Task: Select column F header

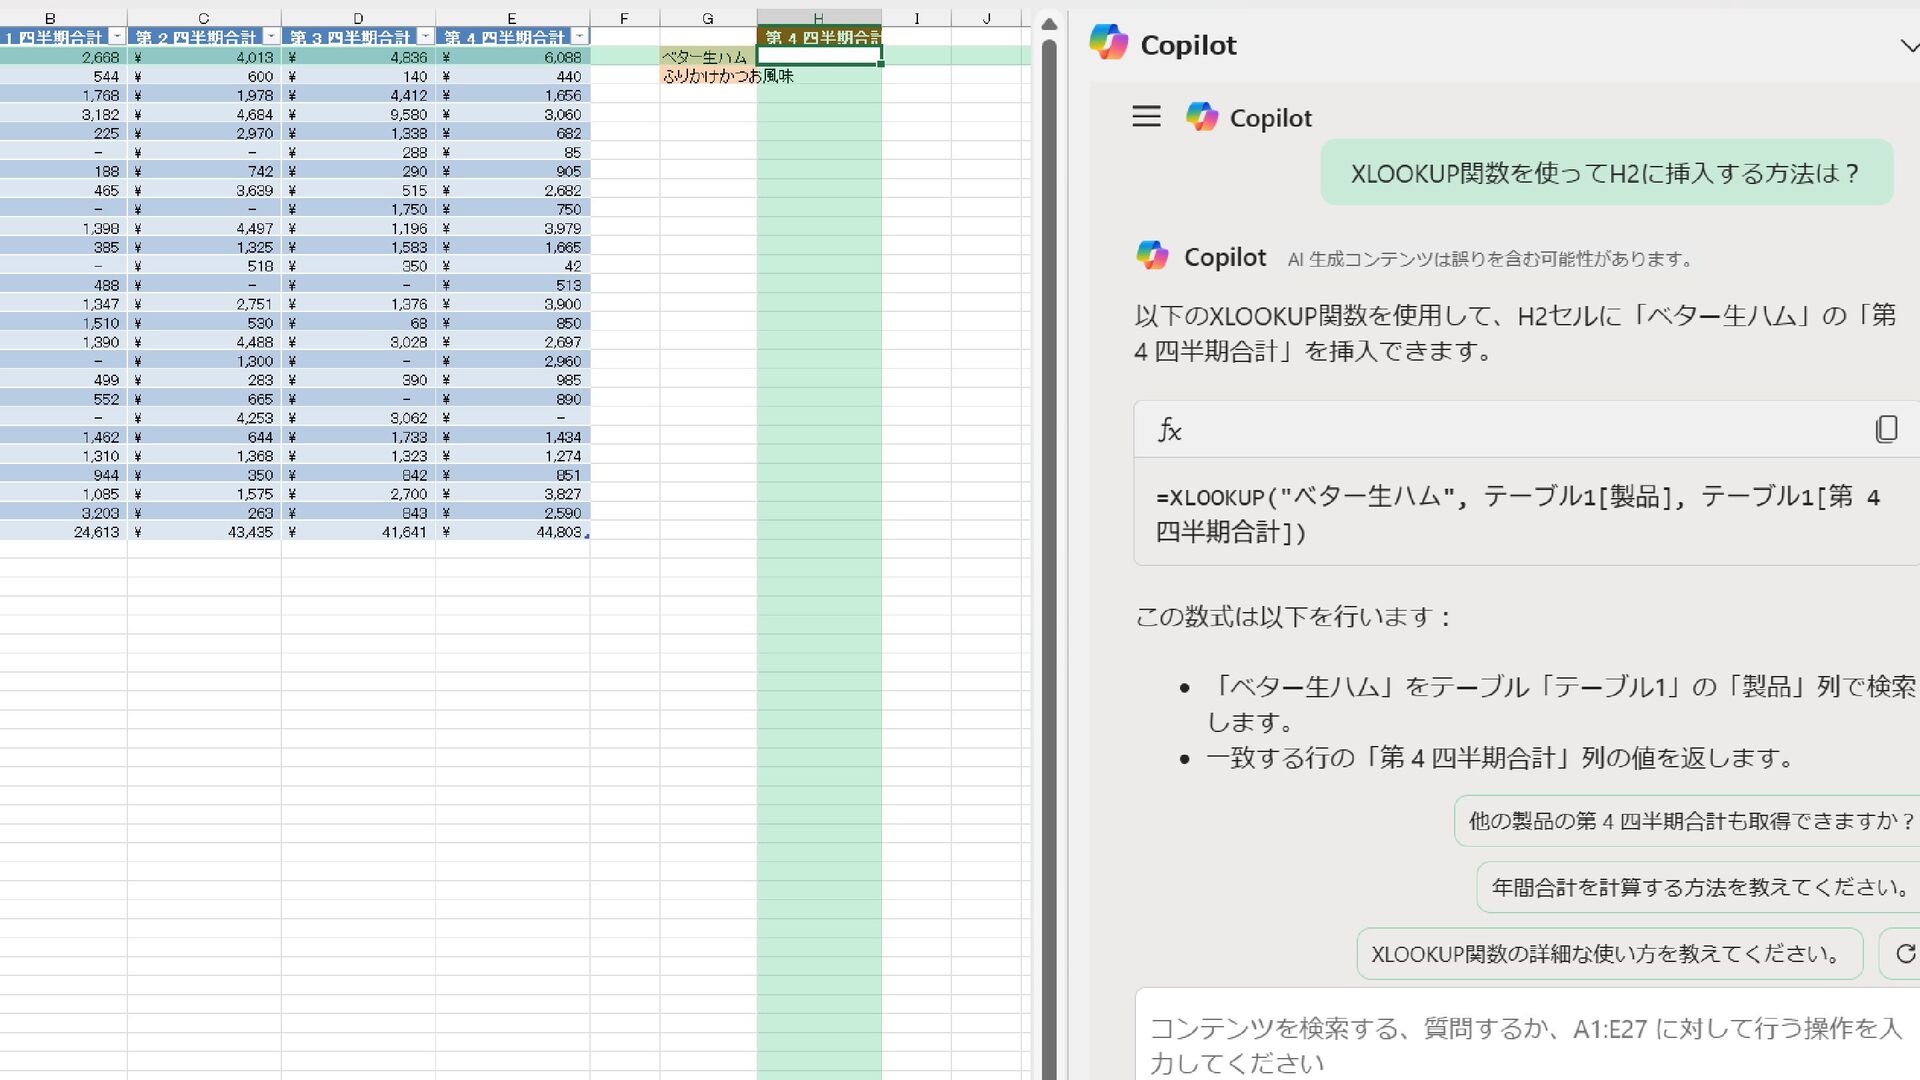Action: click(x=624, y=18)
